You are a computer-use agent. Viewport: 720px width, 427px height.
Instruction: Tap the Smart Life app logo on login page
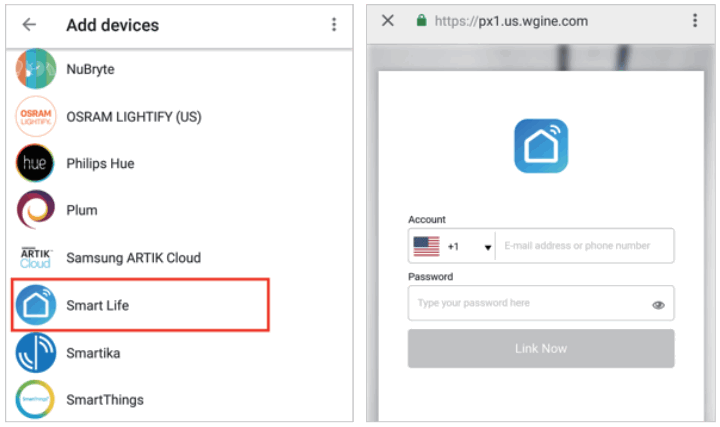[541, 146]
